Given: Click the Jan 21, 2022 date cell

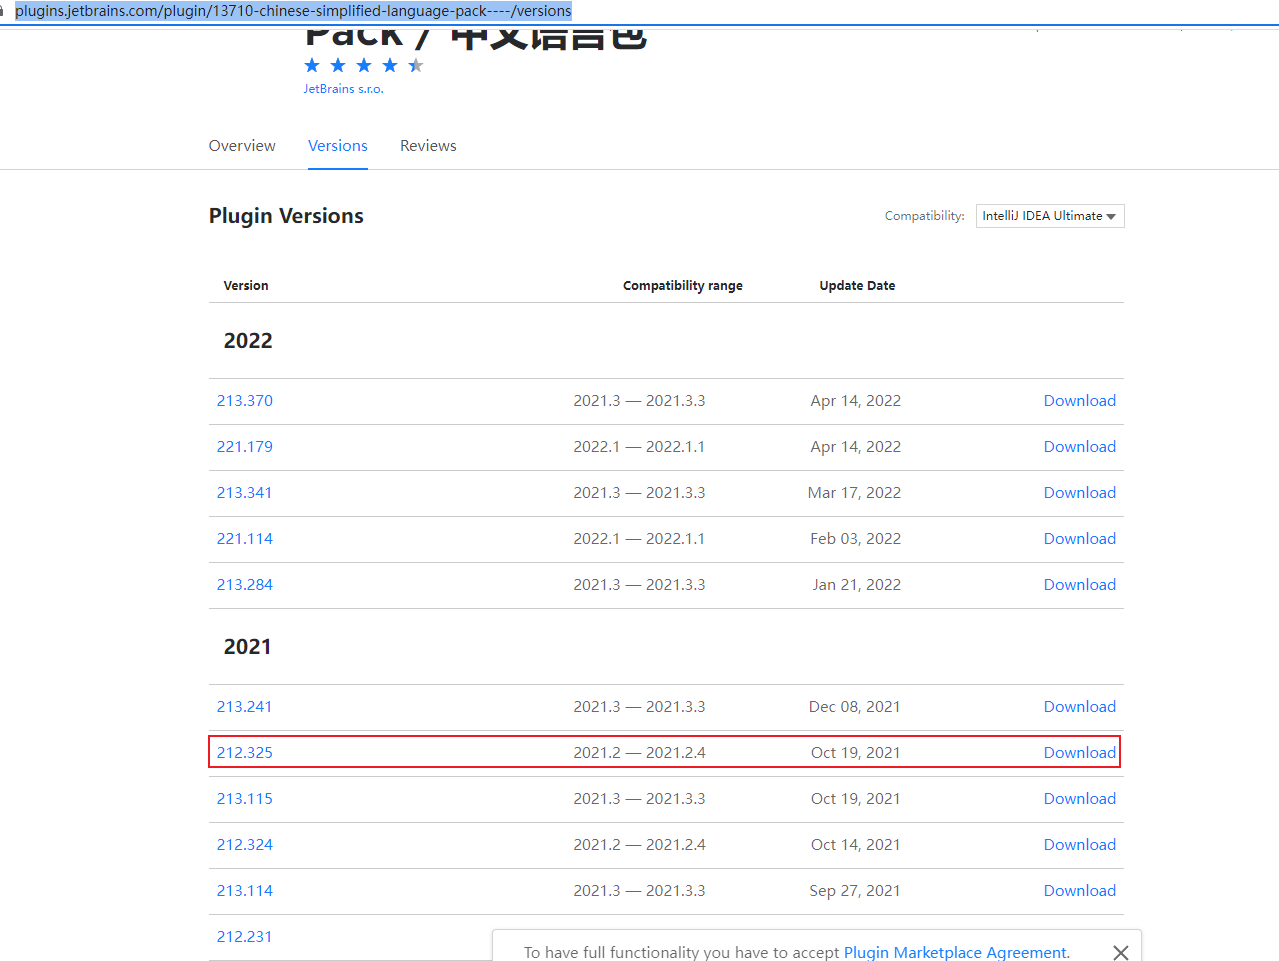Looking at the screenshot, I should pyautogui.click(x=857, y=585).
